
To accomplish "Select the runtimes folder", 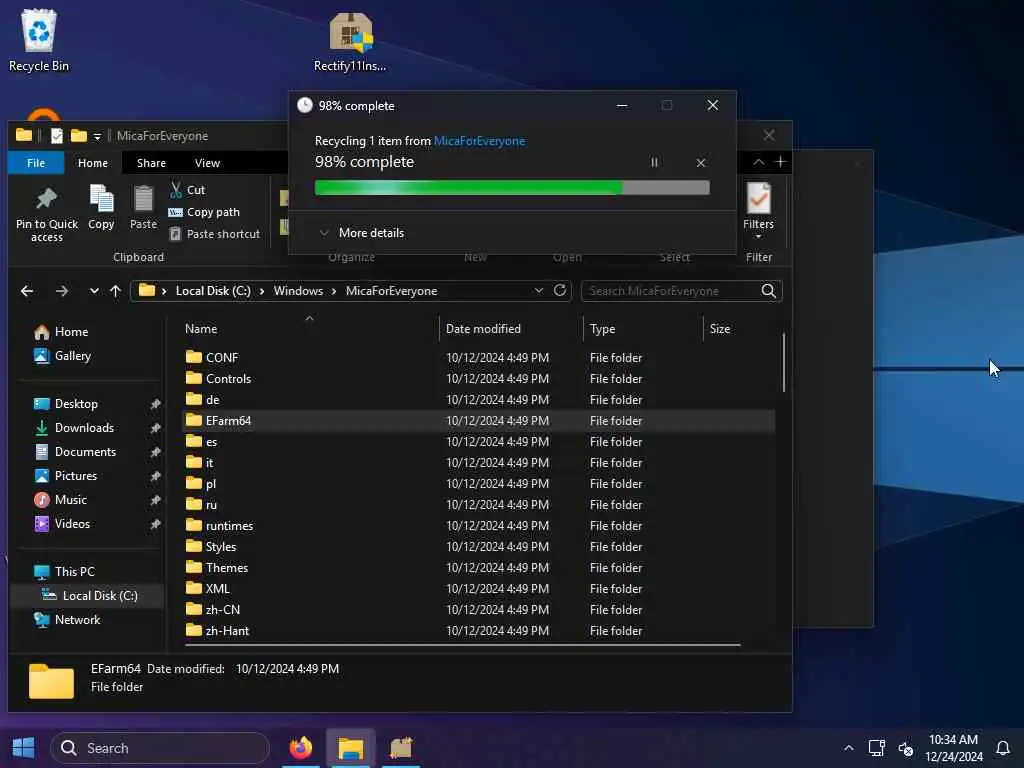I will [x=478, y=526].
